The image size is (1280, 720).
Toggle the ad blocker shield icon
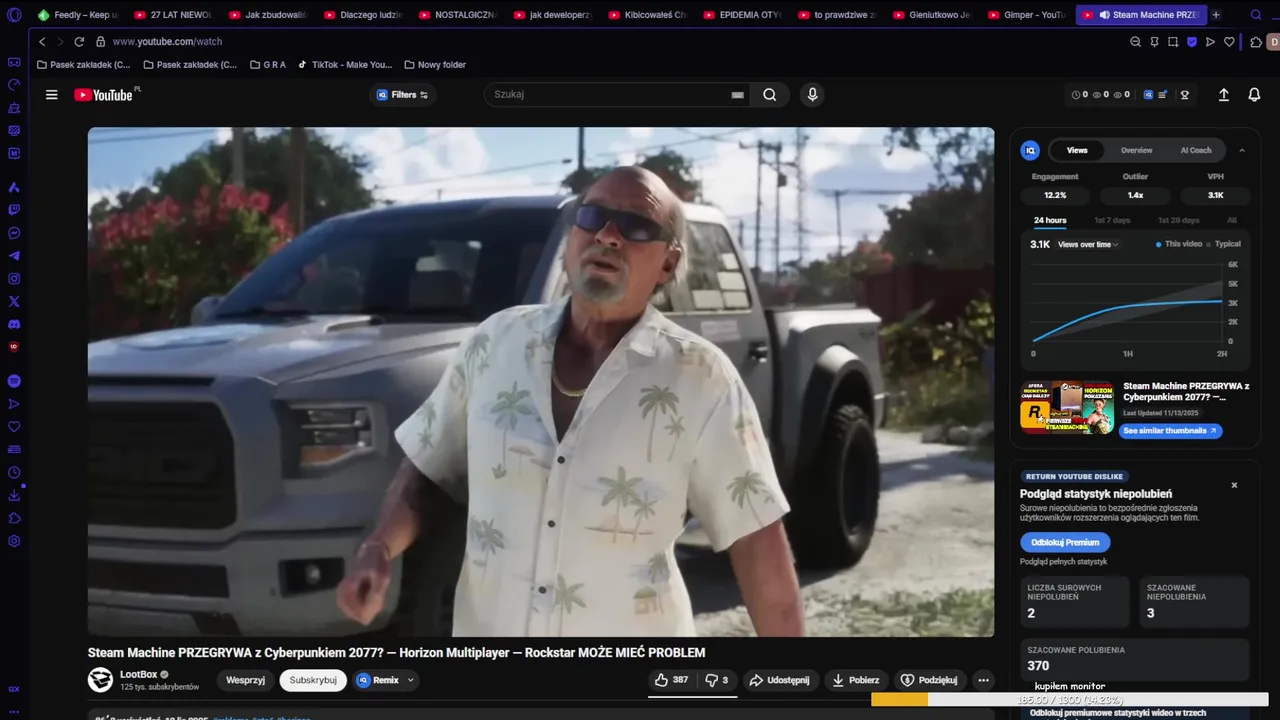pos(1192,42)
